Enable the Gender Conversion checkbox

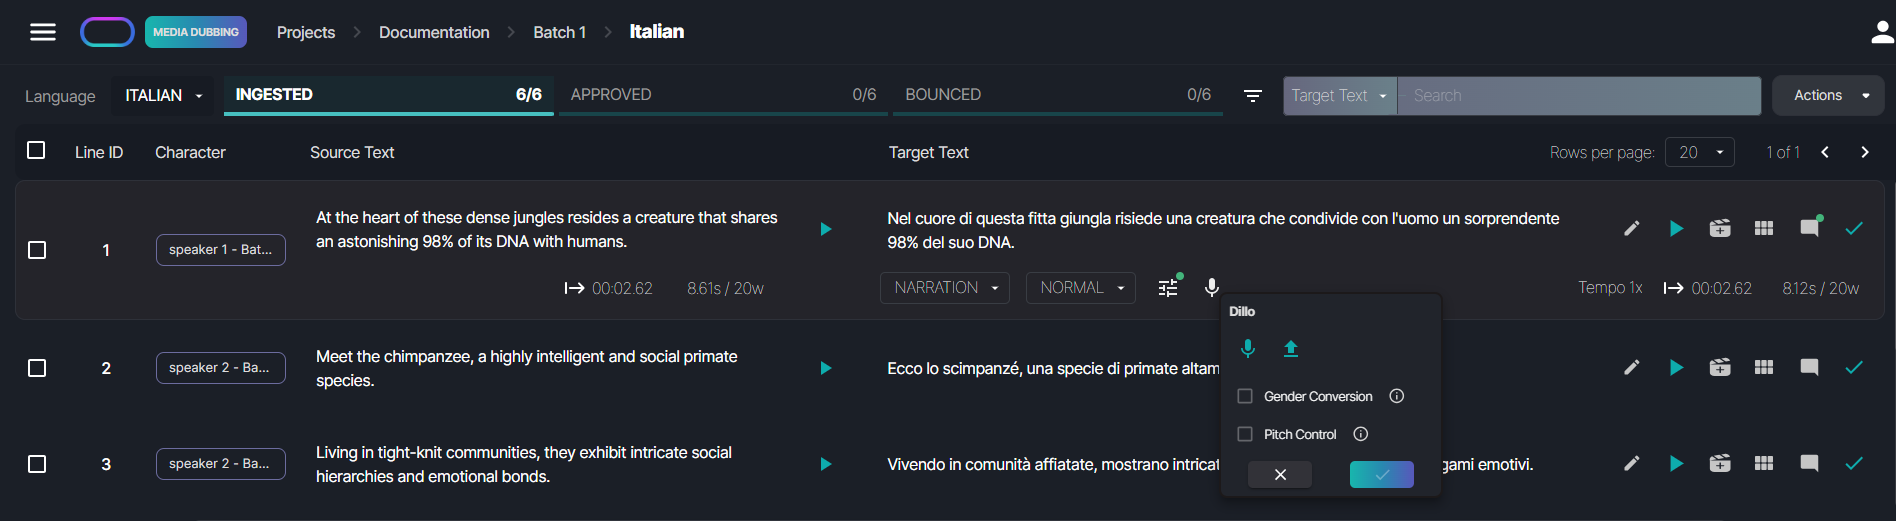(x=1245, y=396)
